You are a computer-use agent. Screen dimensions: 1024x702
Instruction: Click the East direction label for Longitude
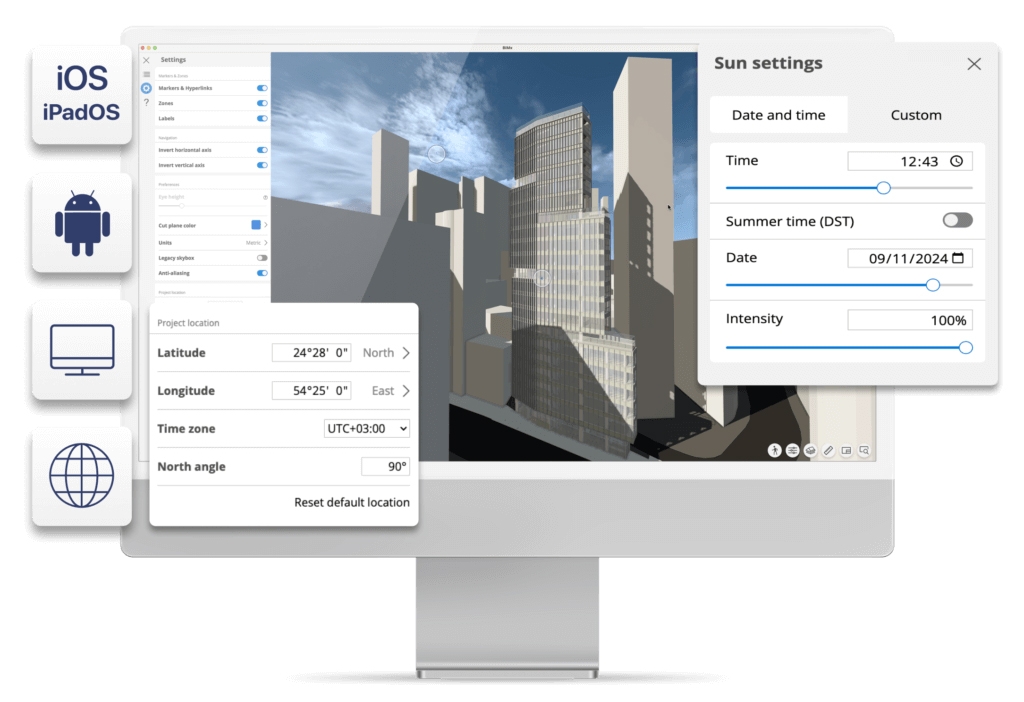[x=383, y=391]
